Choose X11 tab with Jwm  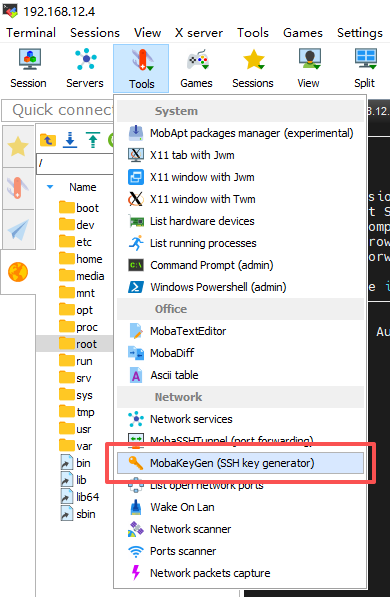240,155
